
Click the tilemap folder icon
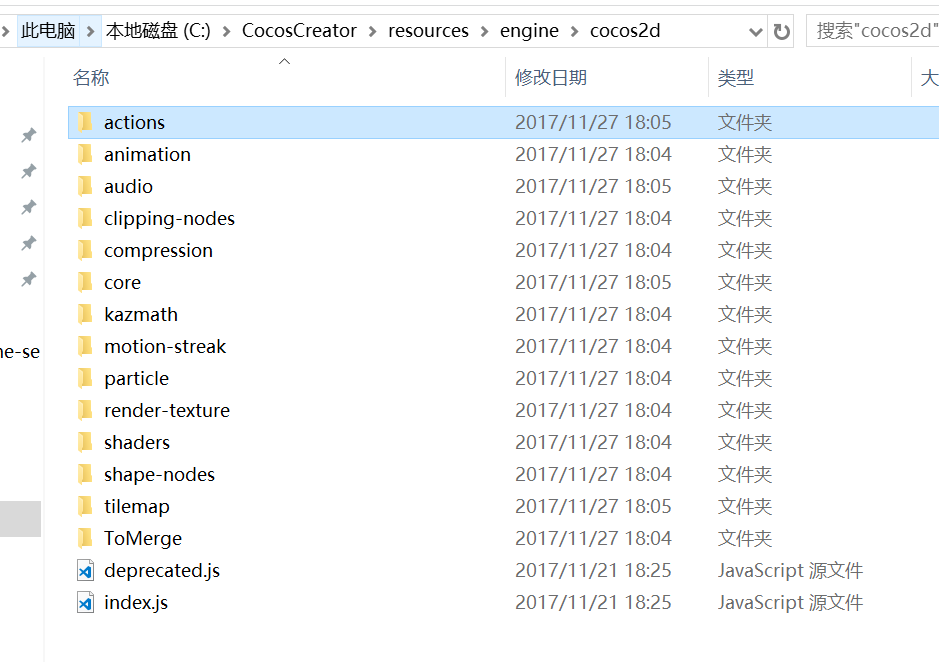(85, 506)
